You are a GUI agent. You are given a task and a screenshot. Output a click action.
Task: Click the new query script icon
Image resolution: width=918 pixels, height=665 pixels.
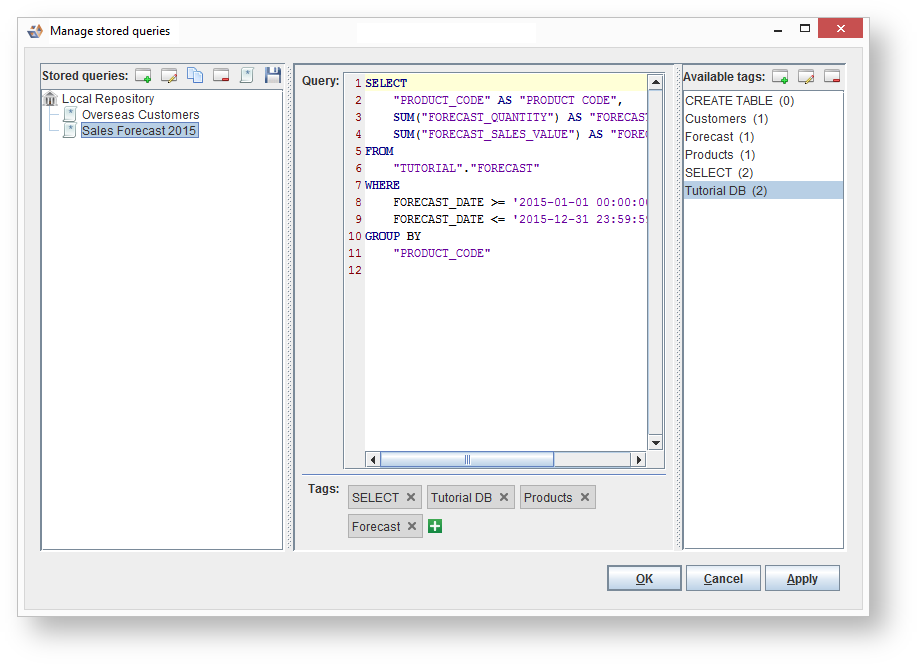click(x=247, y=76)
